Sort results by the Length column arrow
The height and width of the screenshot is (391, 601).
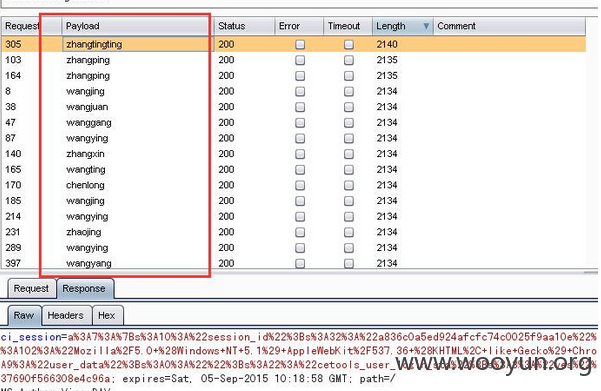(426, 26)
